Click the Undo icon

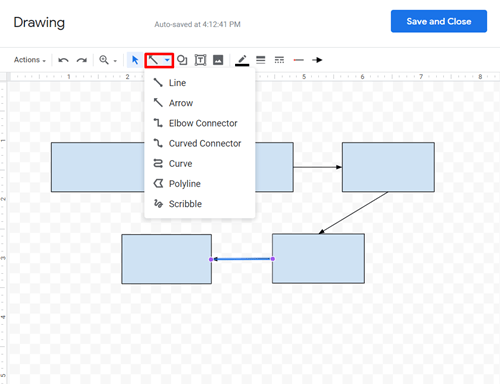point(63,60)
